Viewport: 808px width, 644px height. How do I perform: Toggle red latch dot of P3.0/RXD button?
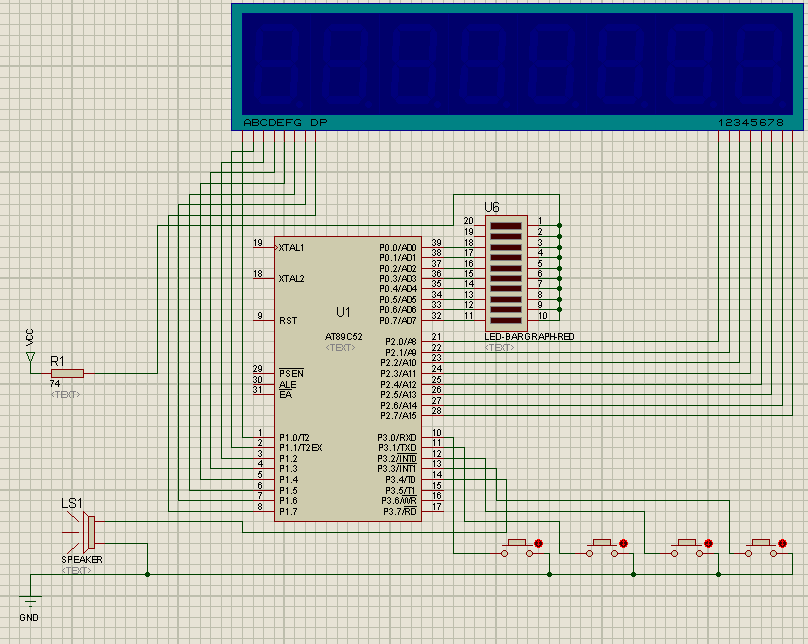(539, 543)
